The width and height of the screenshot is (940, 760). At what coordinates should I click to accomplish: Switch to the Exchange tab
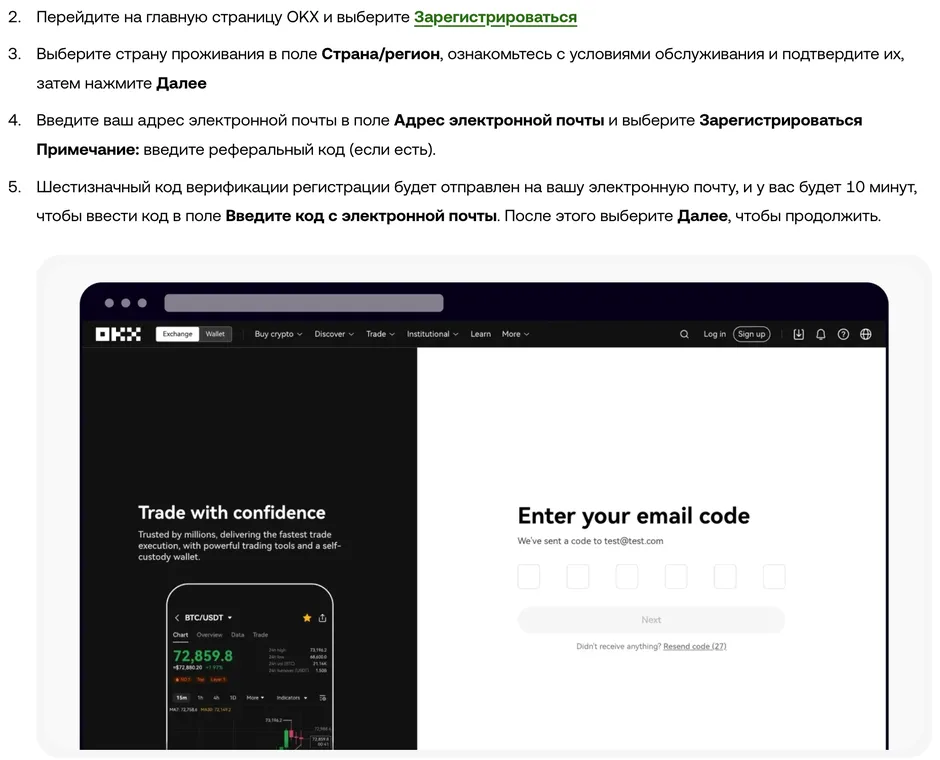click(177, 334)
